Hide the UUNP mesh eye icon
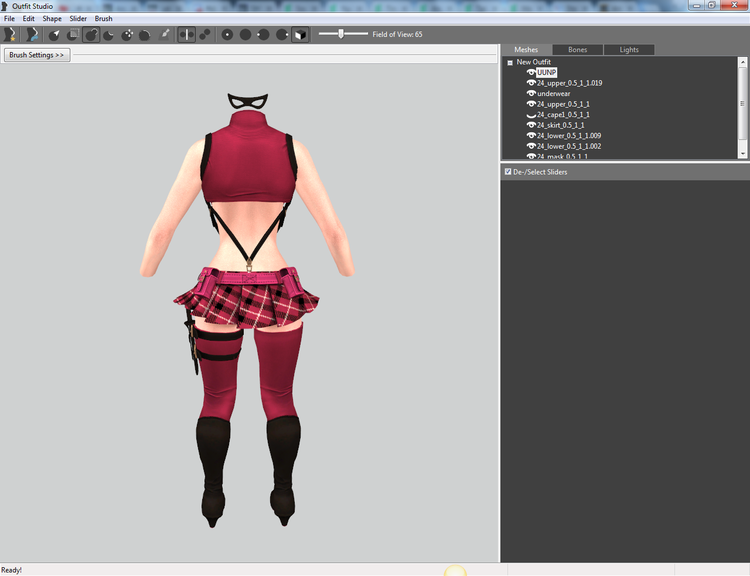Image resolution: width=750 pixels, height=576 pixels. tap(531, 72)
